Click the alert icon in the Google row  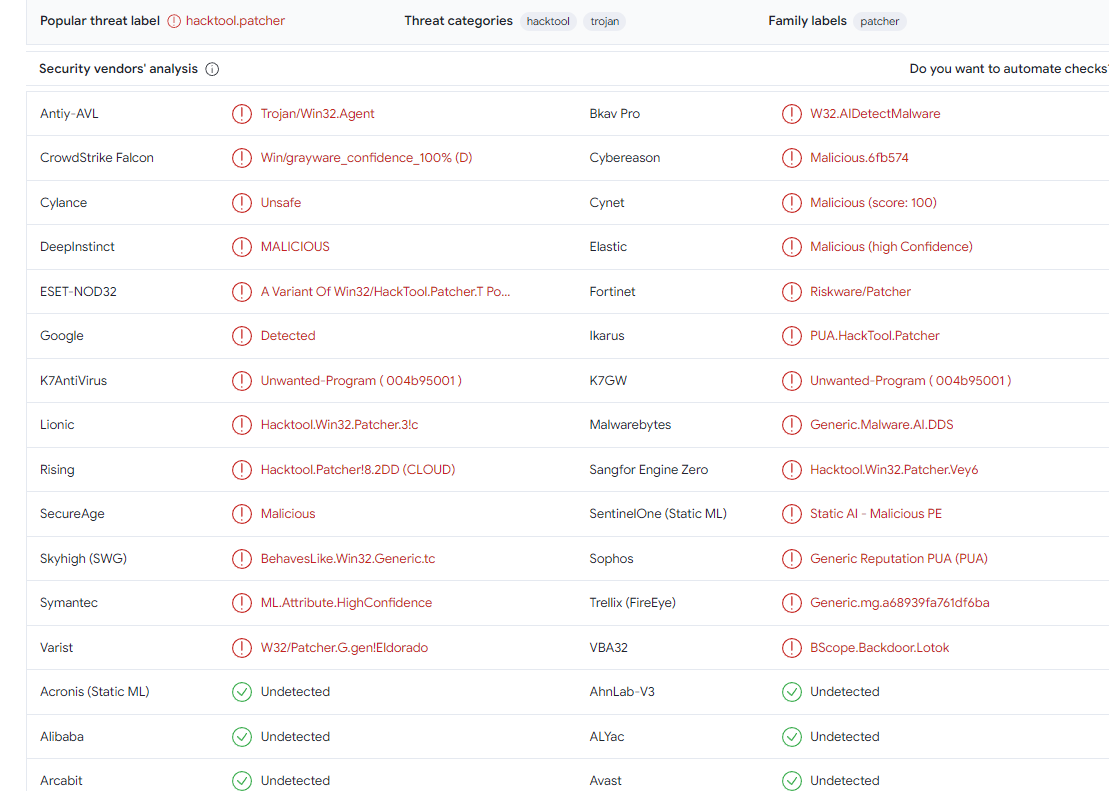[x=242, y=336]
